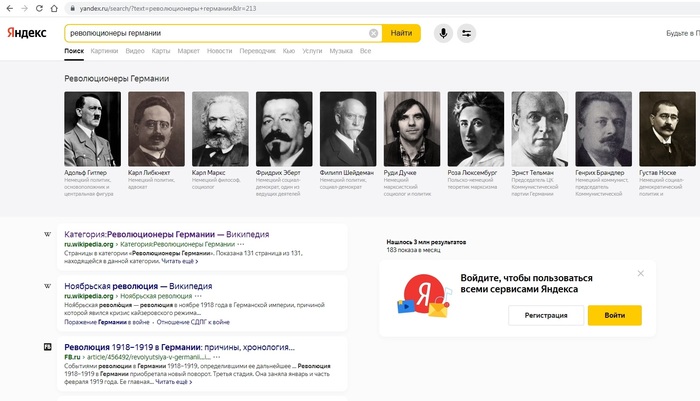Screen dimensions: 700x401
Task: Click the Нашлось 3 млн результатов text
Action: coord(426,242)
